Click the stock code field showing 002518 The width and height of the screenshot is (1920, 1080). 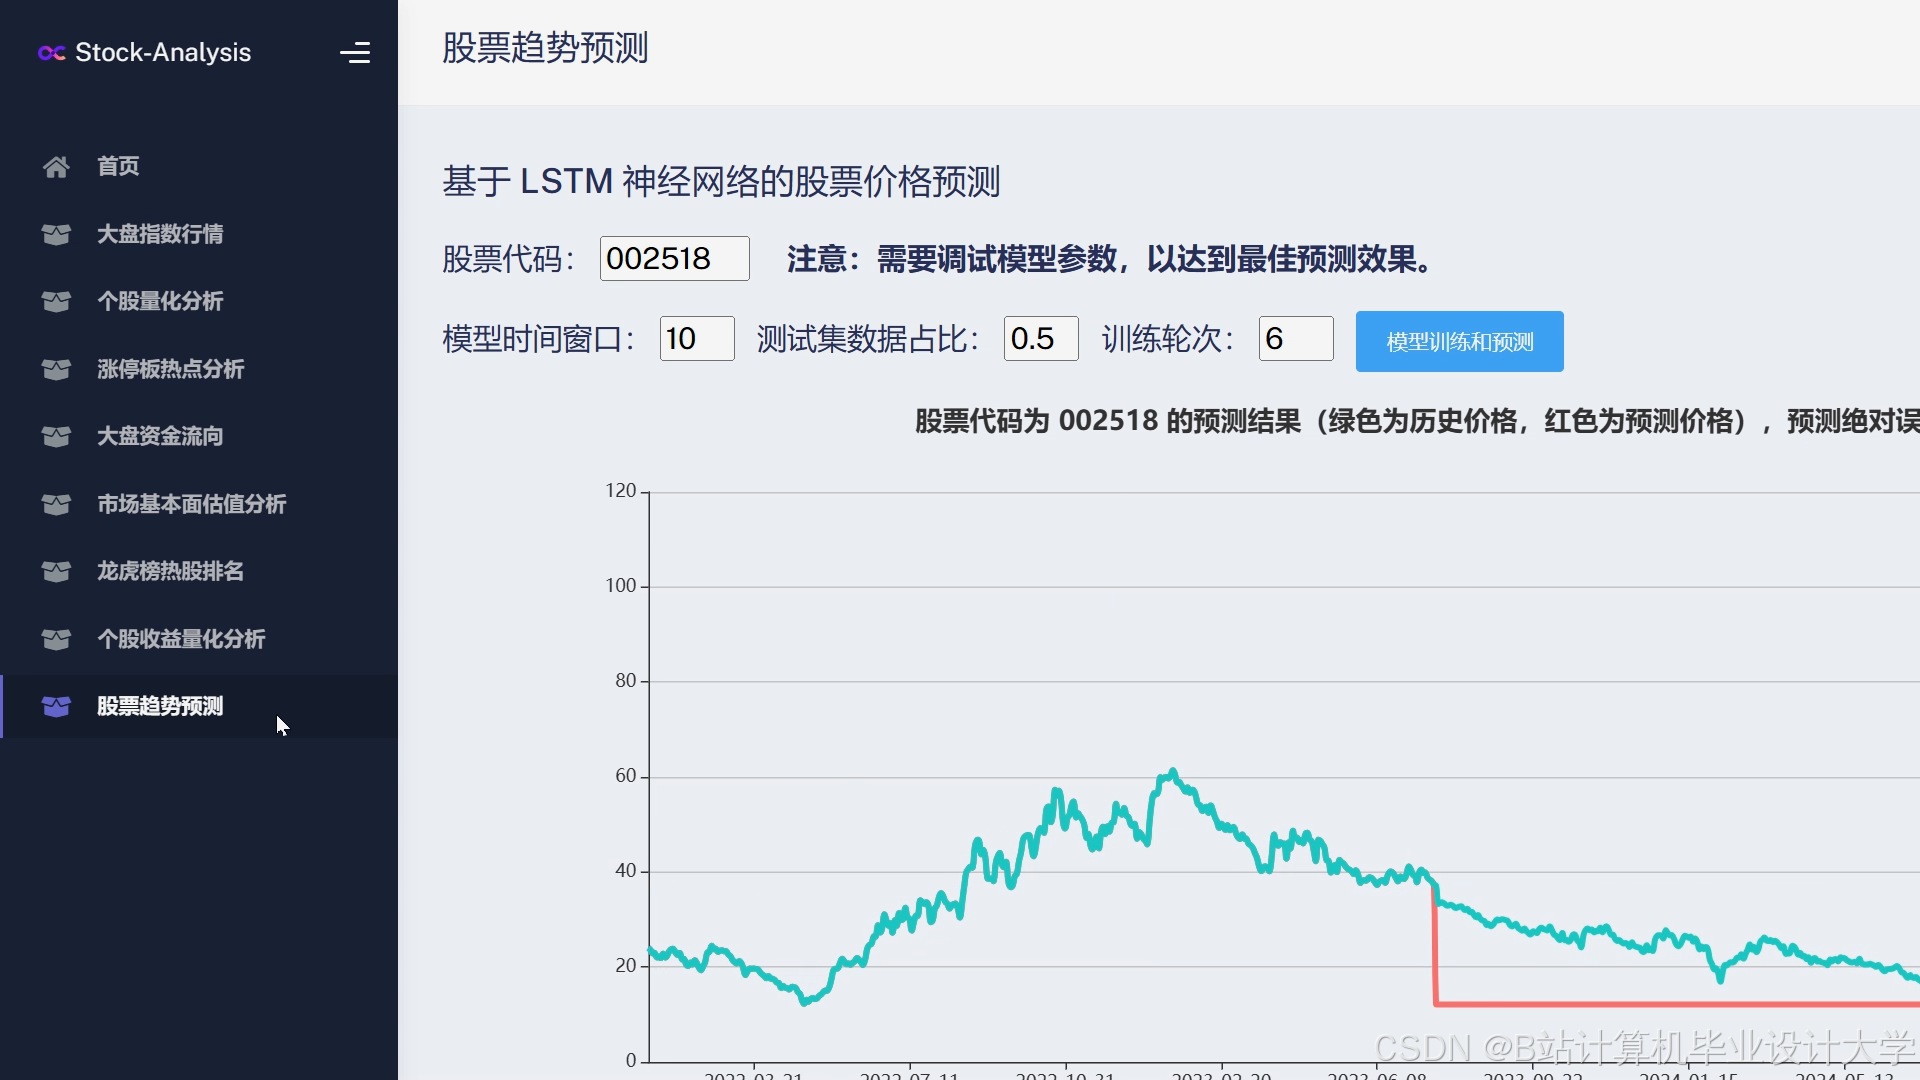pyautogui.click(x=674, y=258)
